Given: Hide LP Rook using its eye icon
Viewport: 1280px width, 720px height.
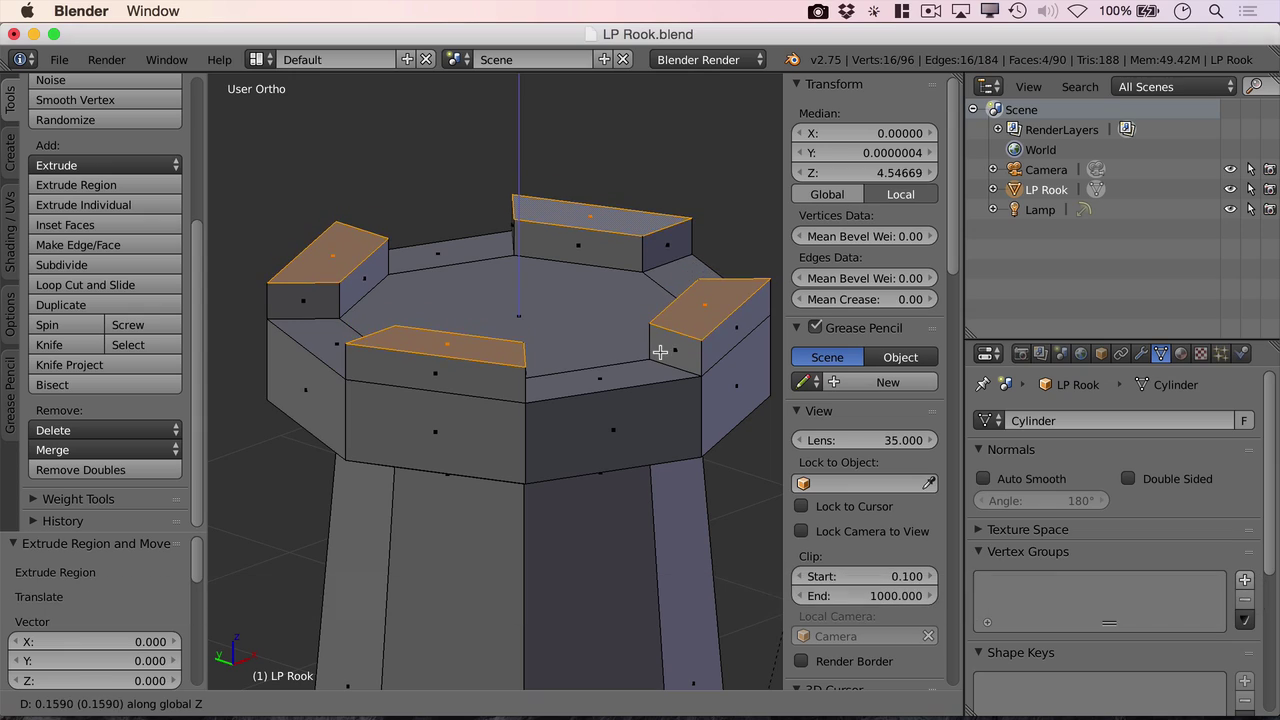Looking at the screenshot, I should (x=1230, y=190).
